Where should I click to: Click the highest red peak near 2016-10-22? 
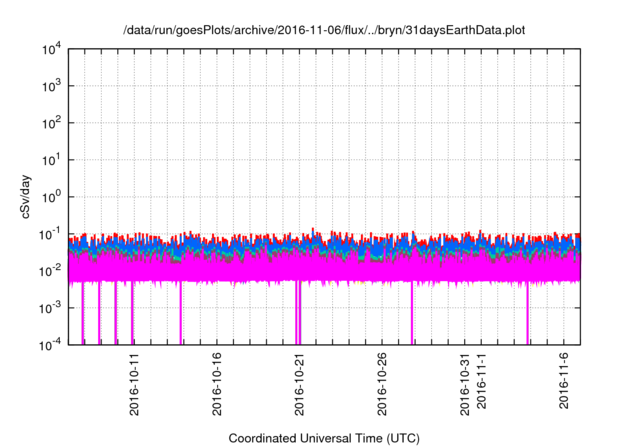tap(313, 230)
